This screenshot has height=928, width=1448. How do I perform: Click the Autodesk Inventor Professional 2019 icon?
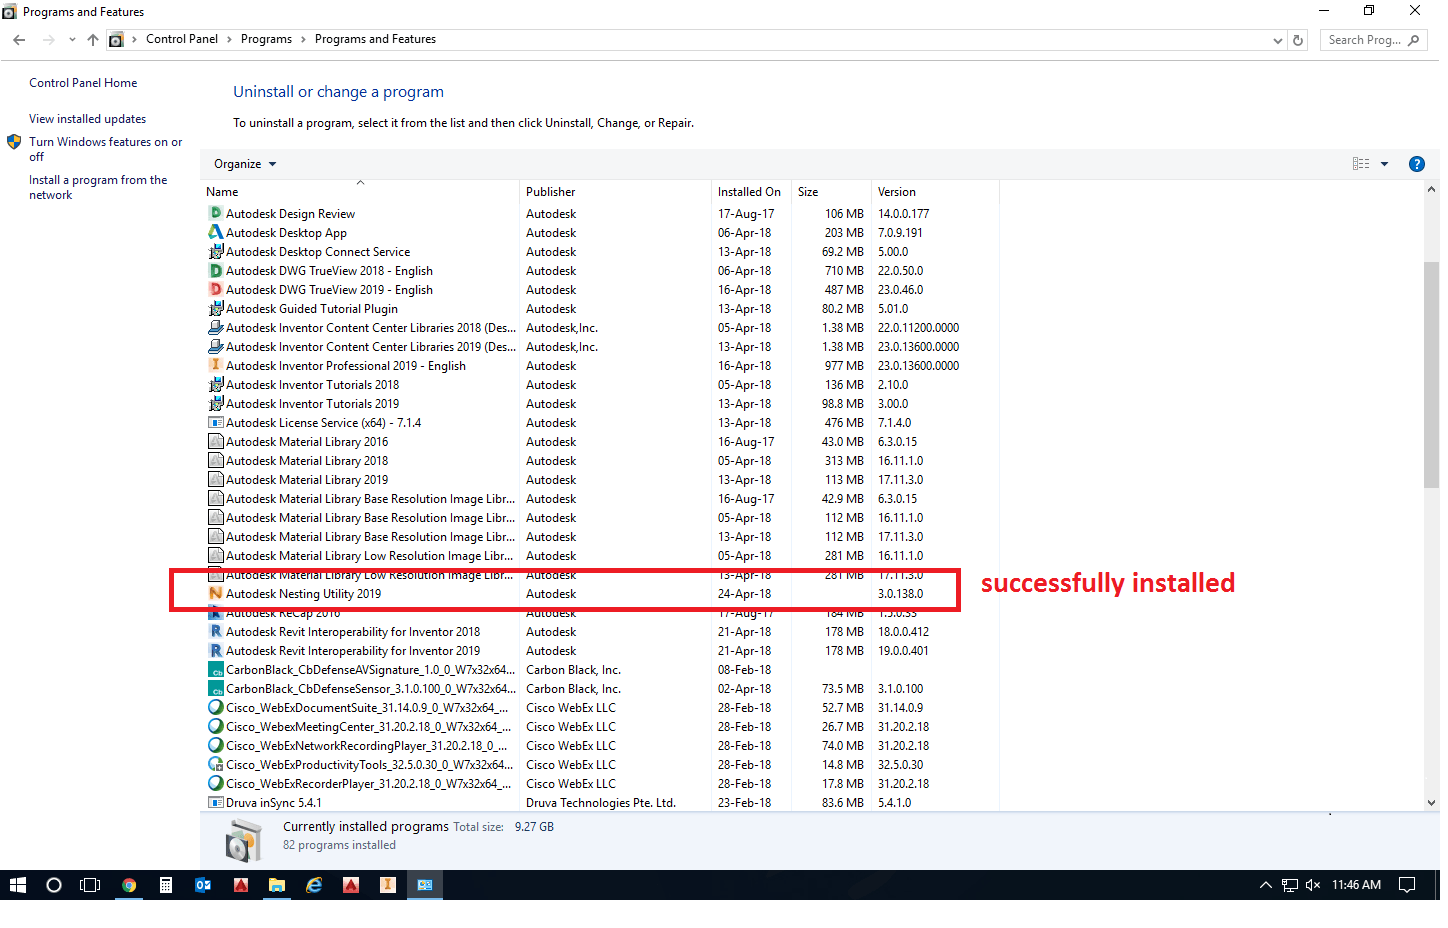coord(215,365)
